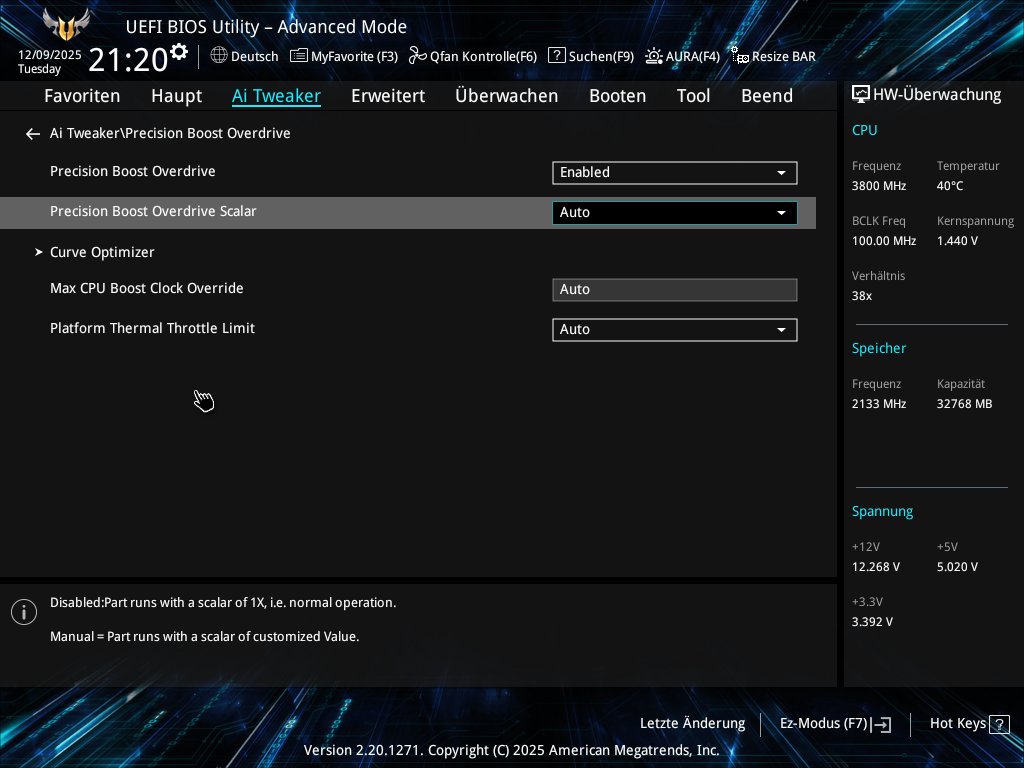This screenshot has width=1024, height=768.
Task: Open the Beend exit tab
Action: coord(767,95)
